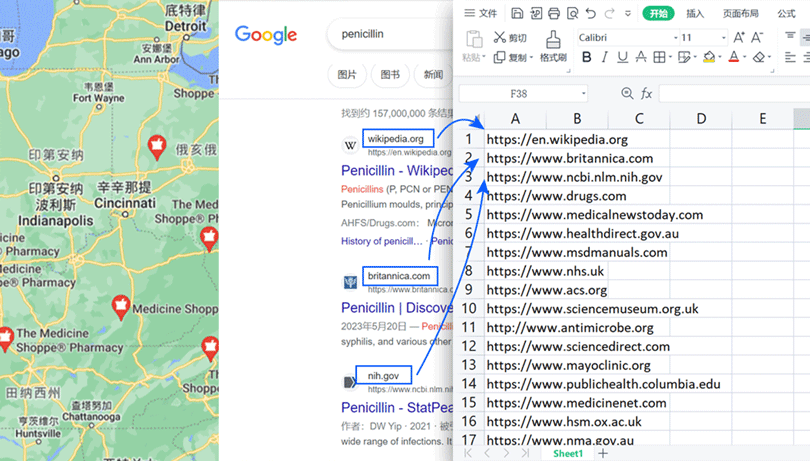The image size is (810, 461).
Task: Open the 文件 menu
Action: pos(481,13)
